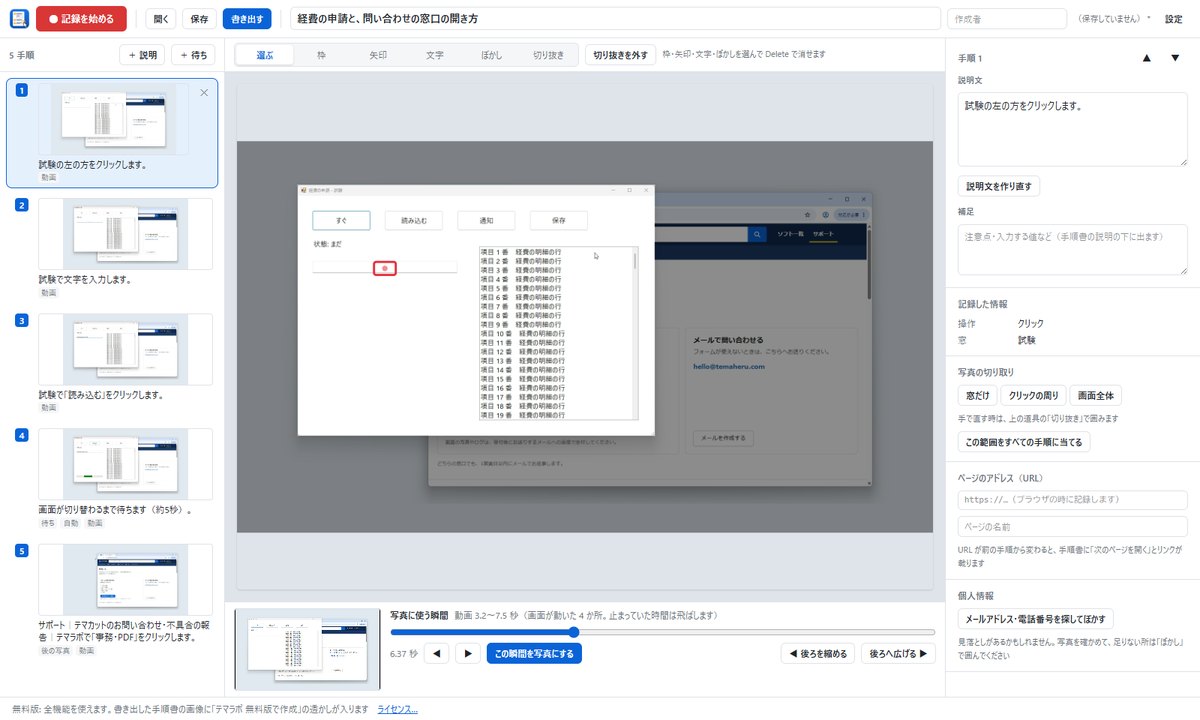Click the 開く button
The image size is (1200, 720).
[161, 19]
